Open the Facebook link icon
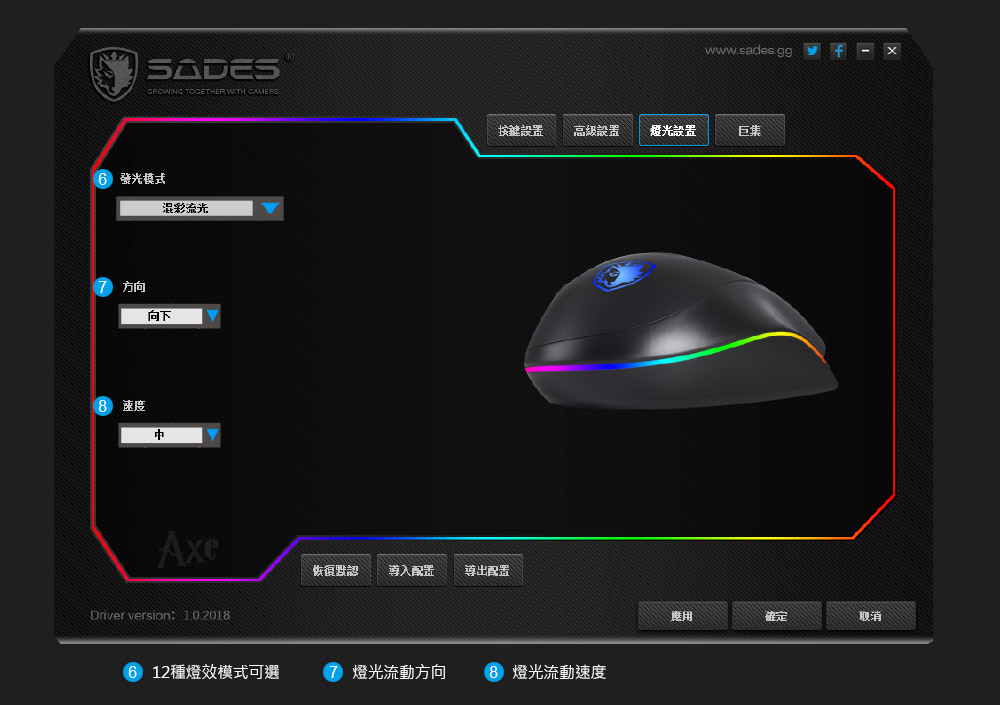 click(x=839, y=50)
